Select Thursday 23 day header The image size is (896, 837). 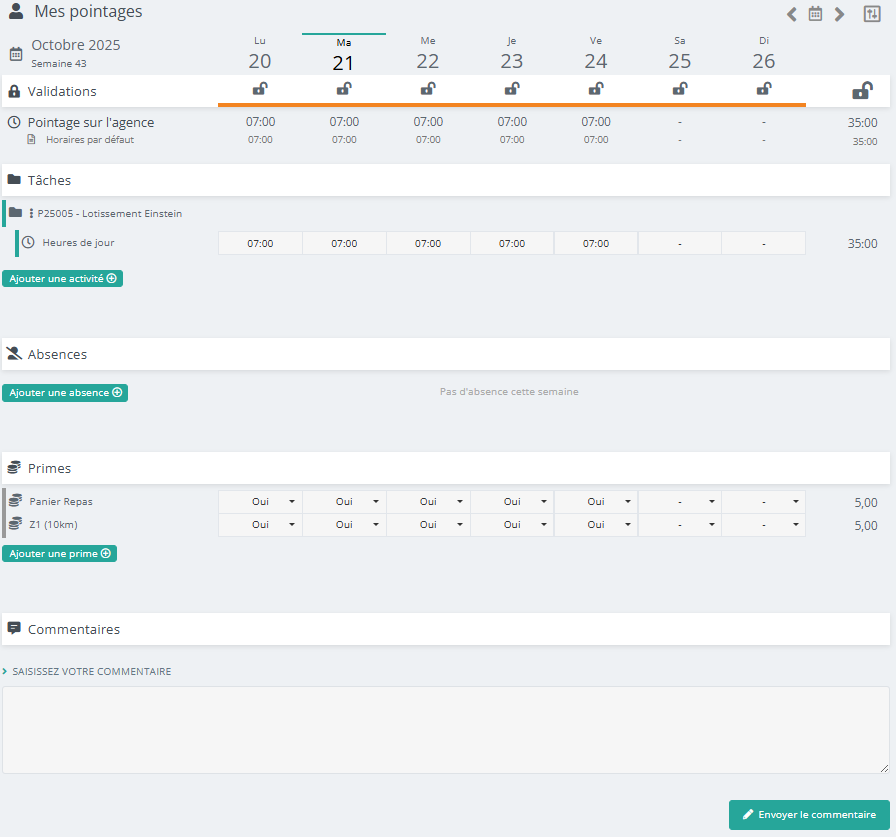(512, 54)
